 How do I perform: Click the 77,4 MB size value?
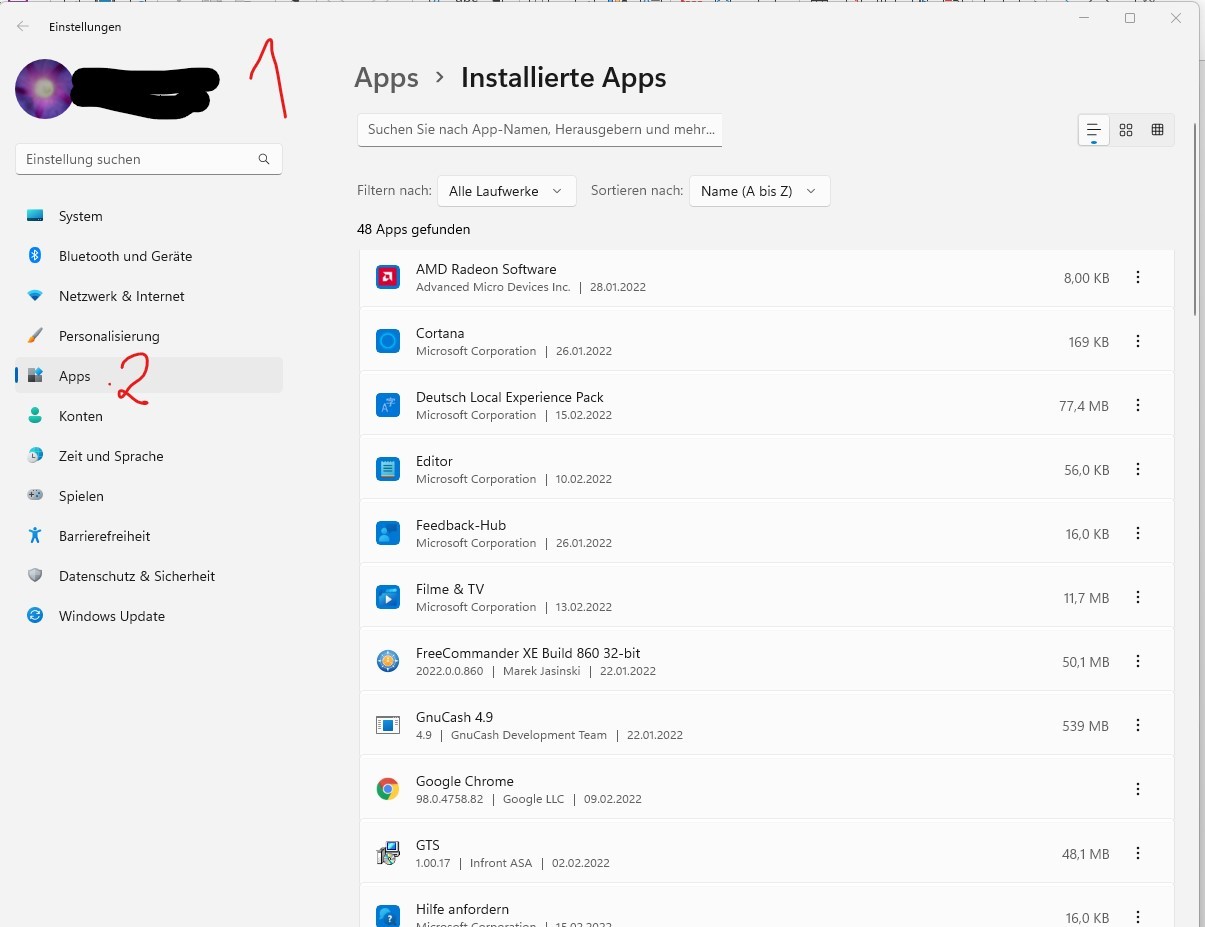(1084, 406)
